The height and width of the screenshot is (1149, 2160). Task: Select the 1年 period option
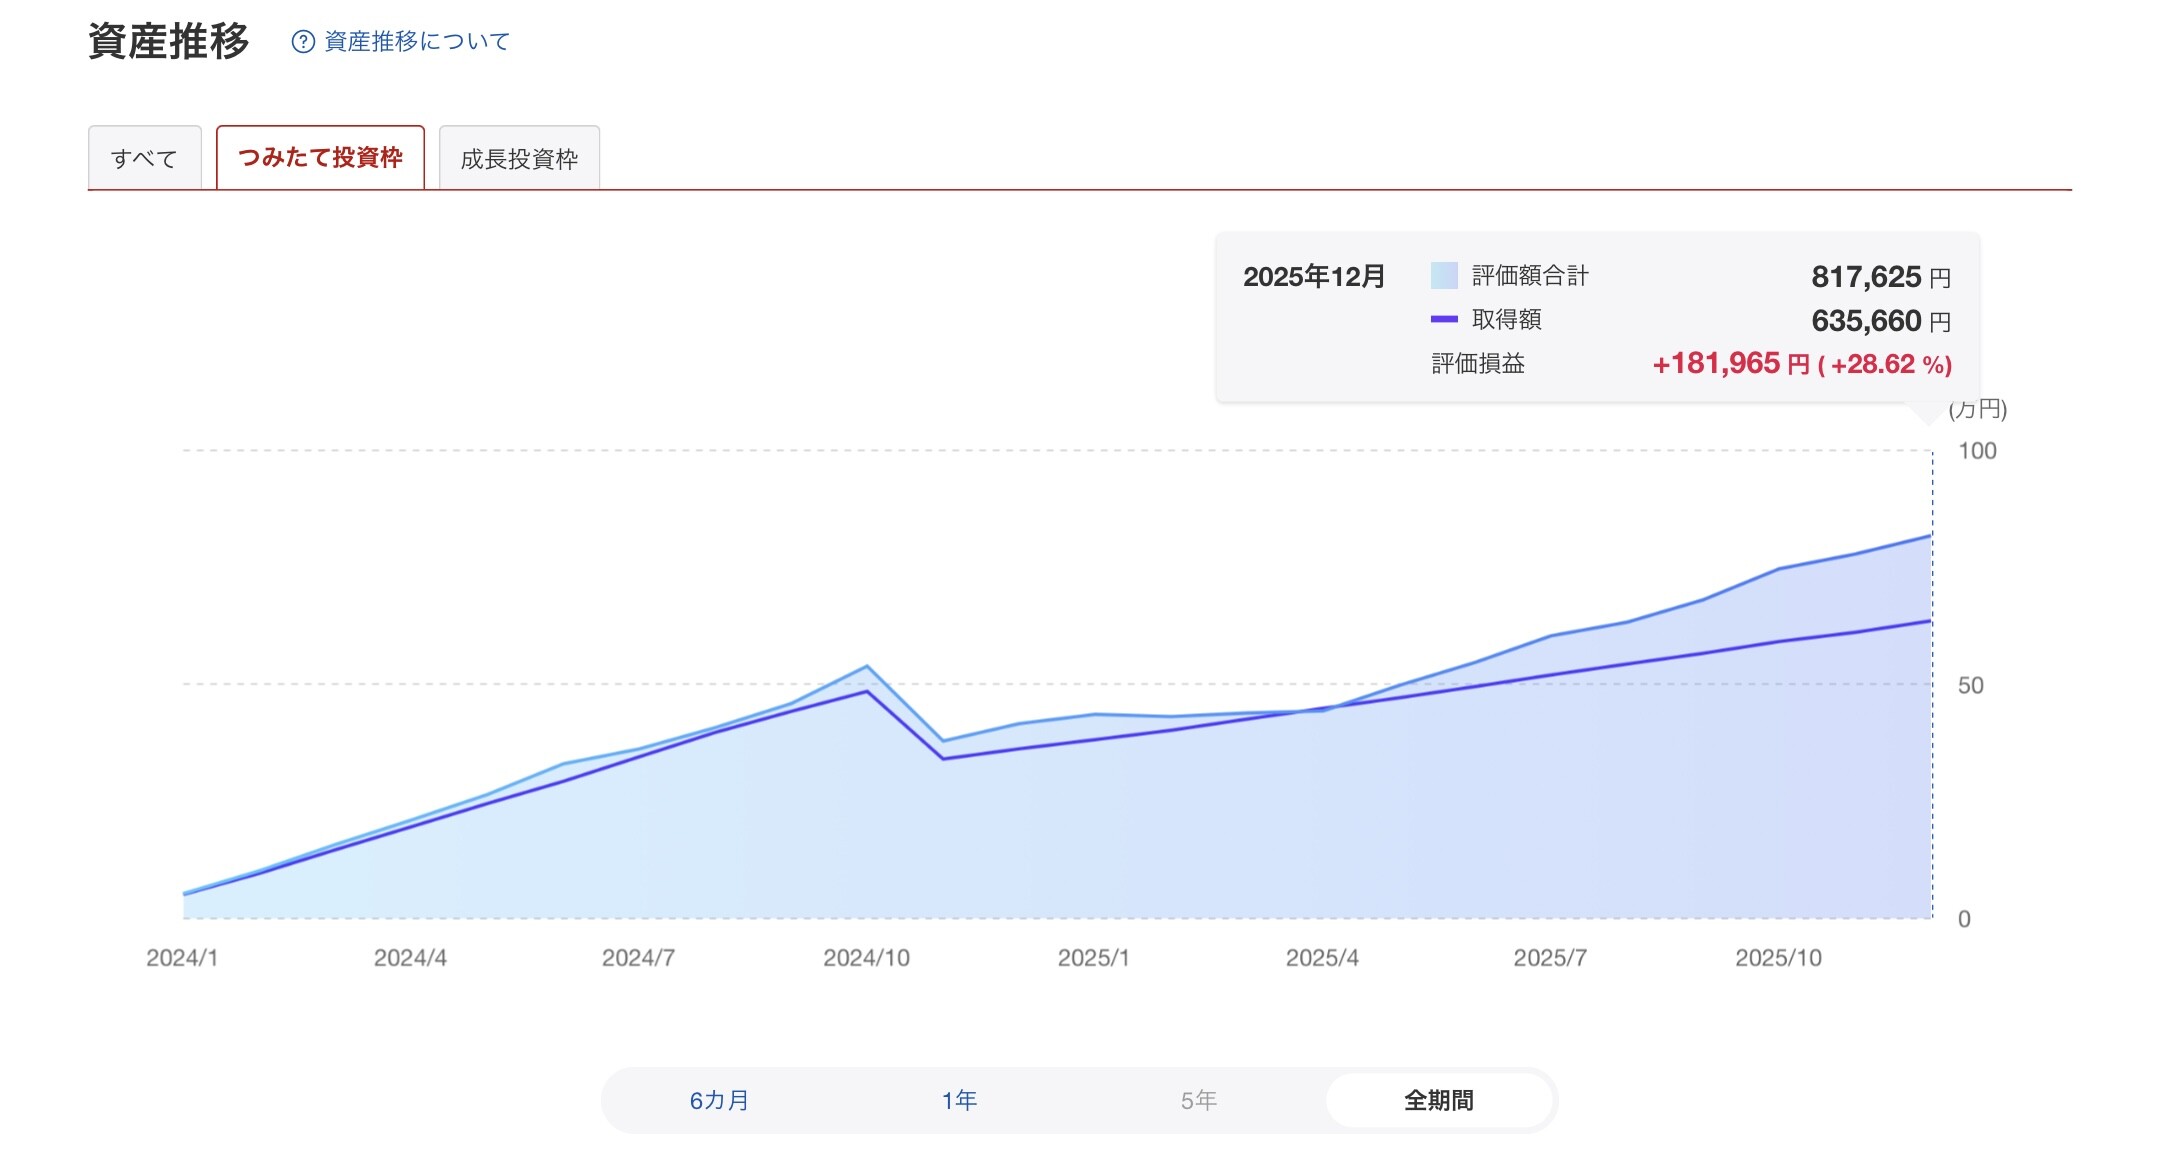click(x=959, y=1100)
